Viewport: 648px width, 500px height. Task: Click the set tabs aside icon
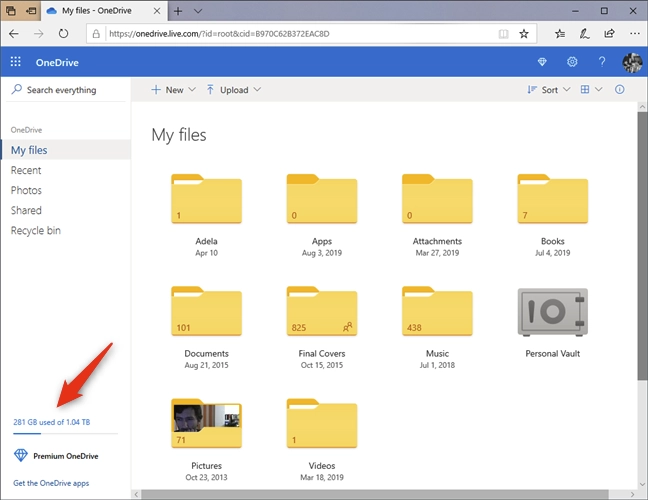click(31, 11)
